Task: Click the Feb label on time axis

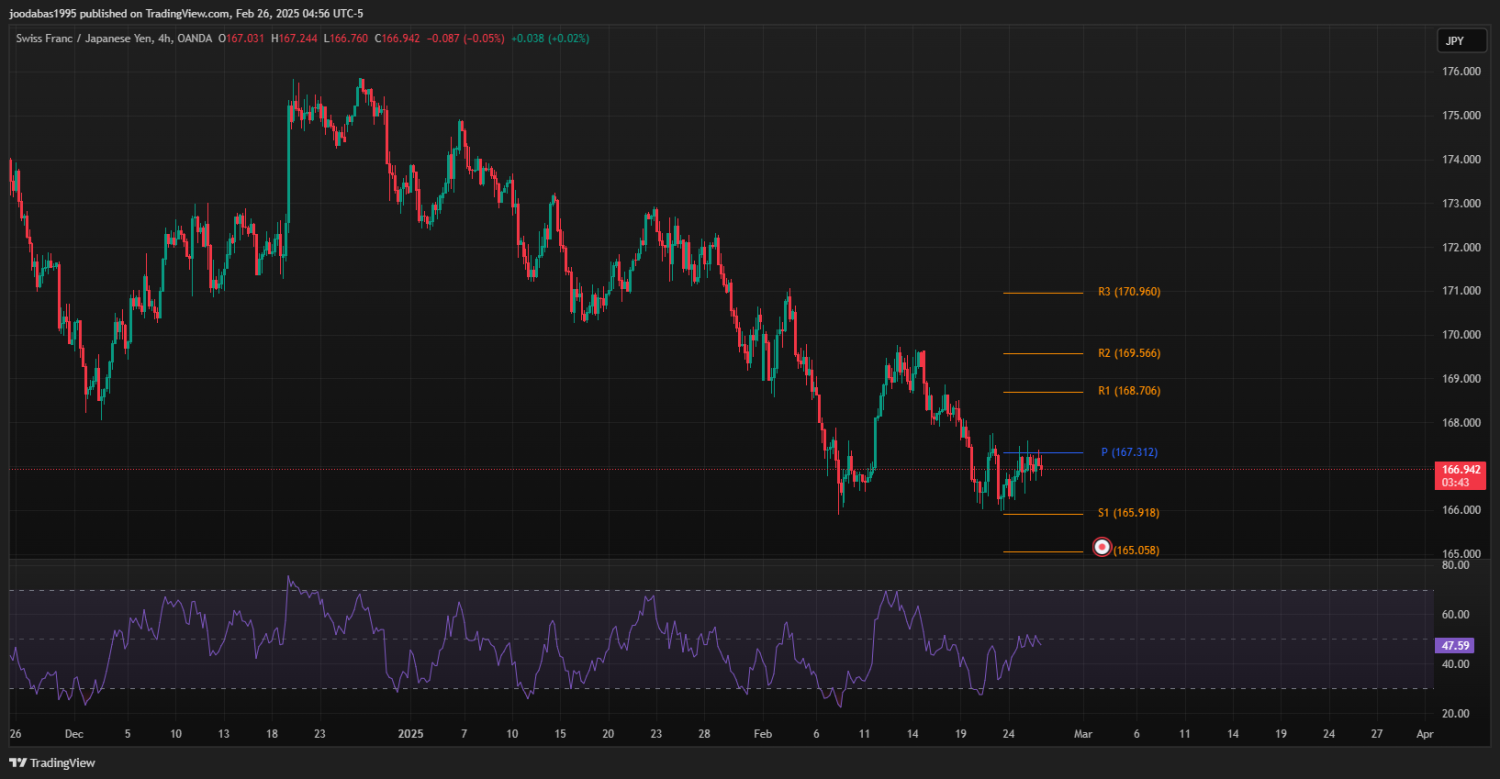Action: 763,734
